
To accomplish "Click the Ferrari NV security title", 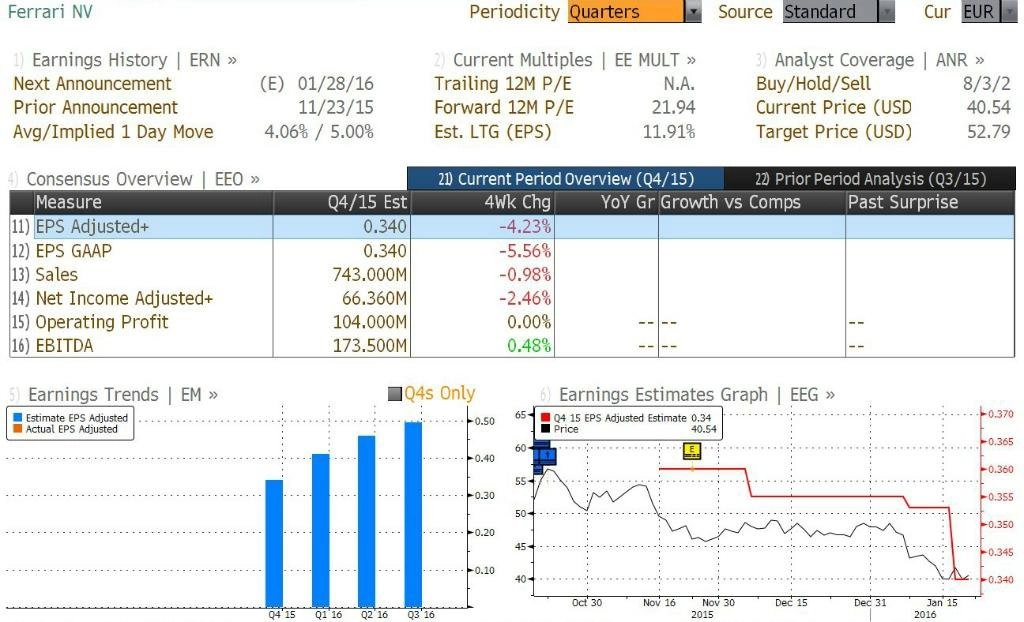I will [50, 12].
